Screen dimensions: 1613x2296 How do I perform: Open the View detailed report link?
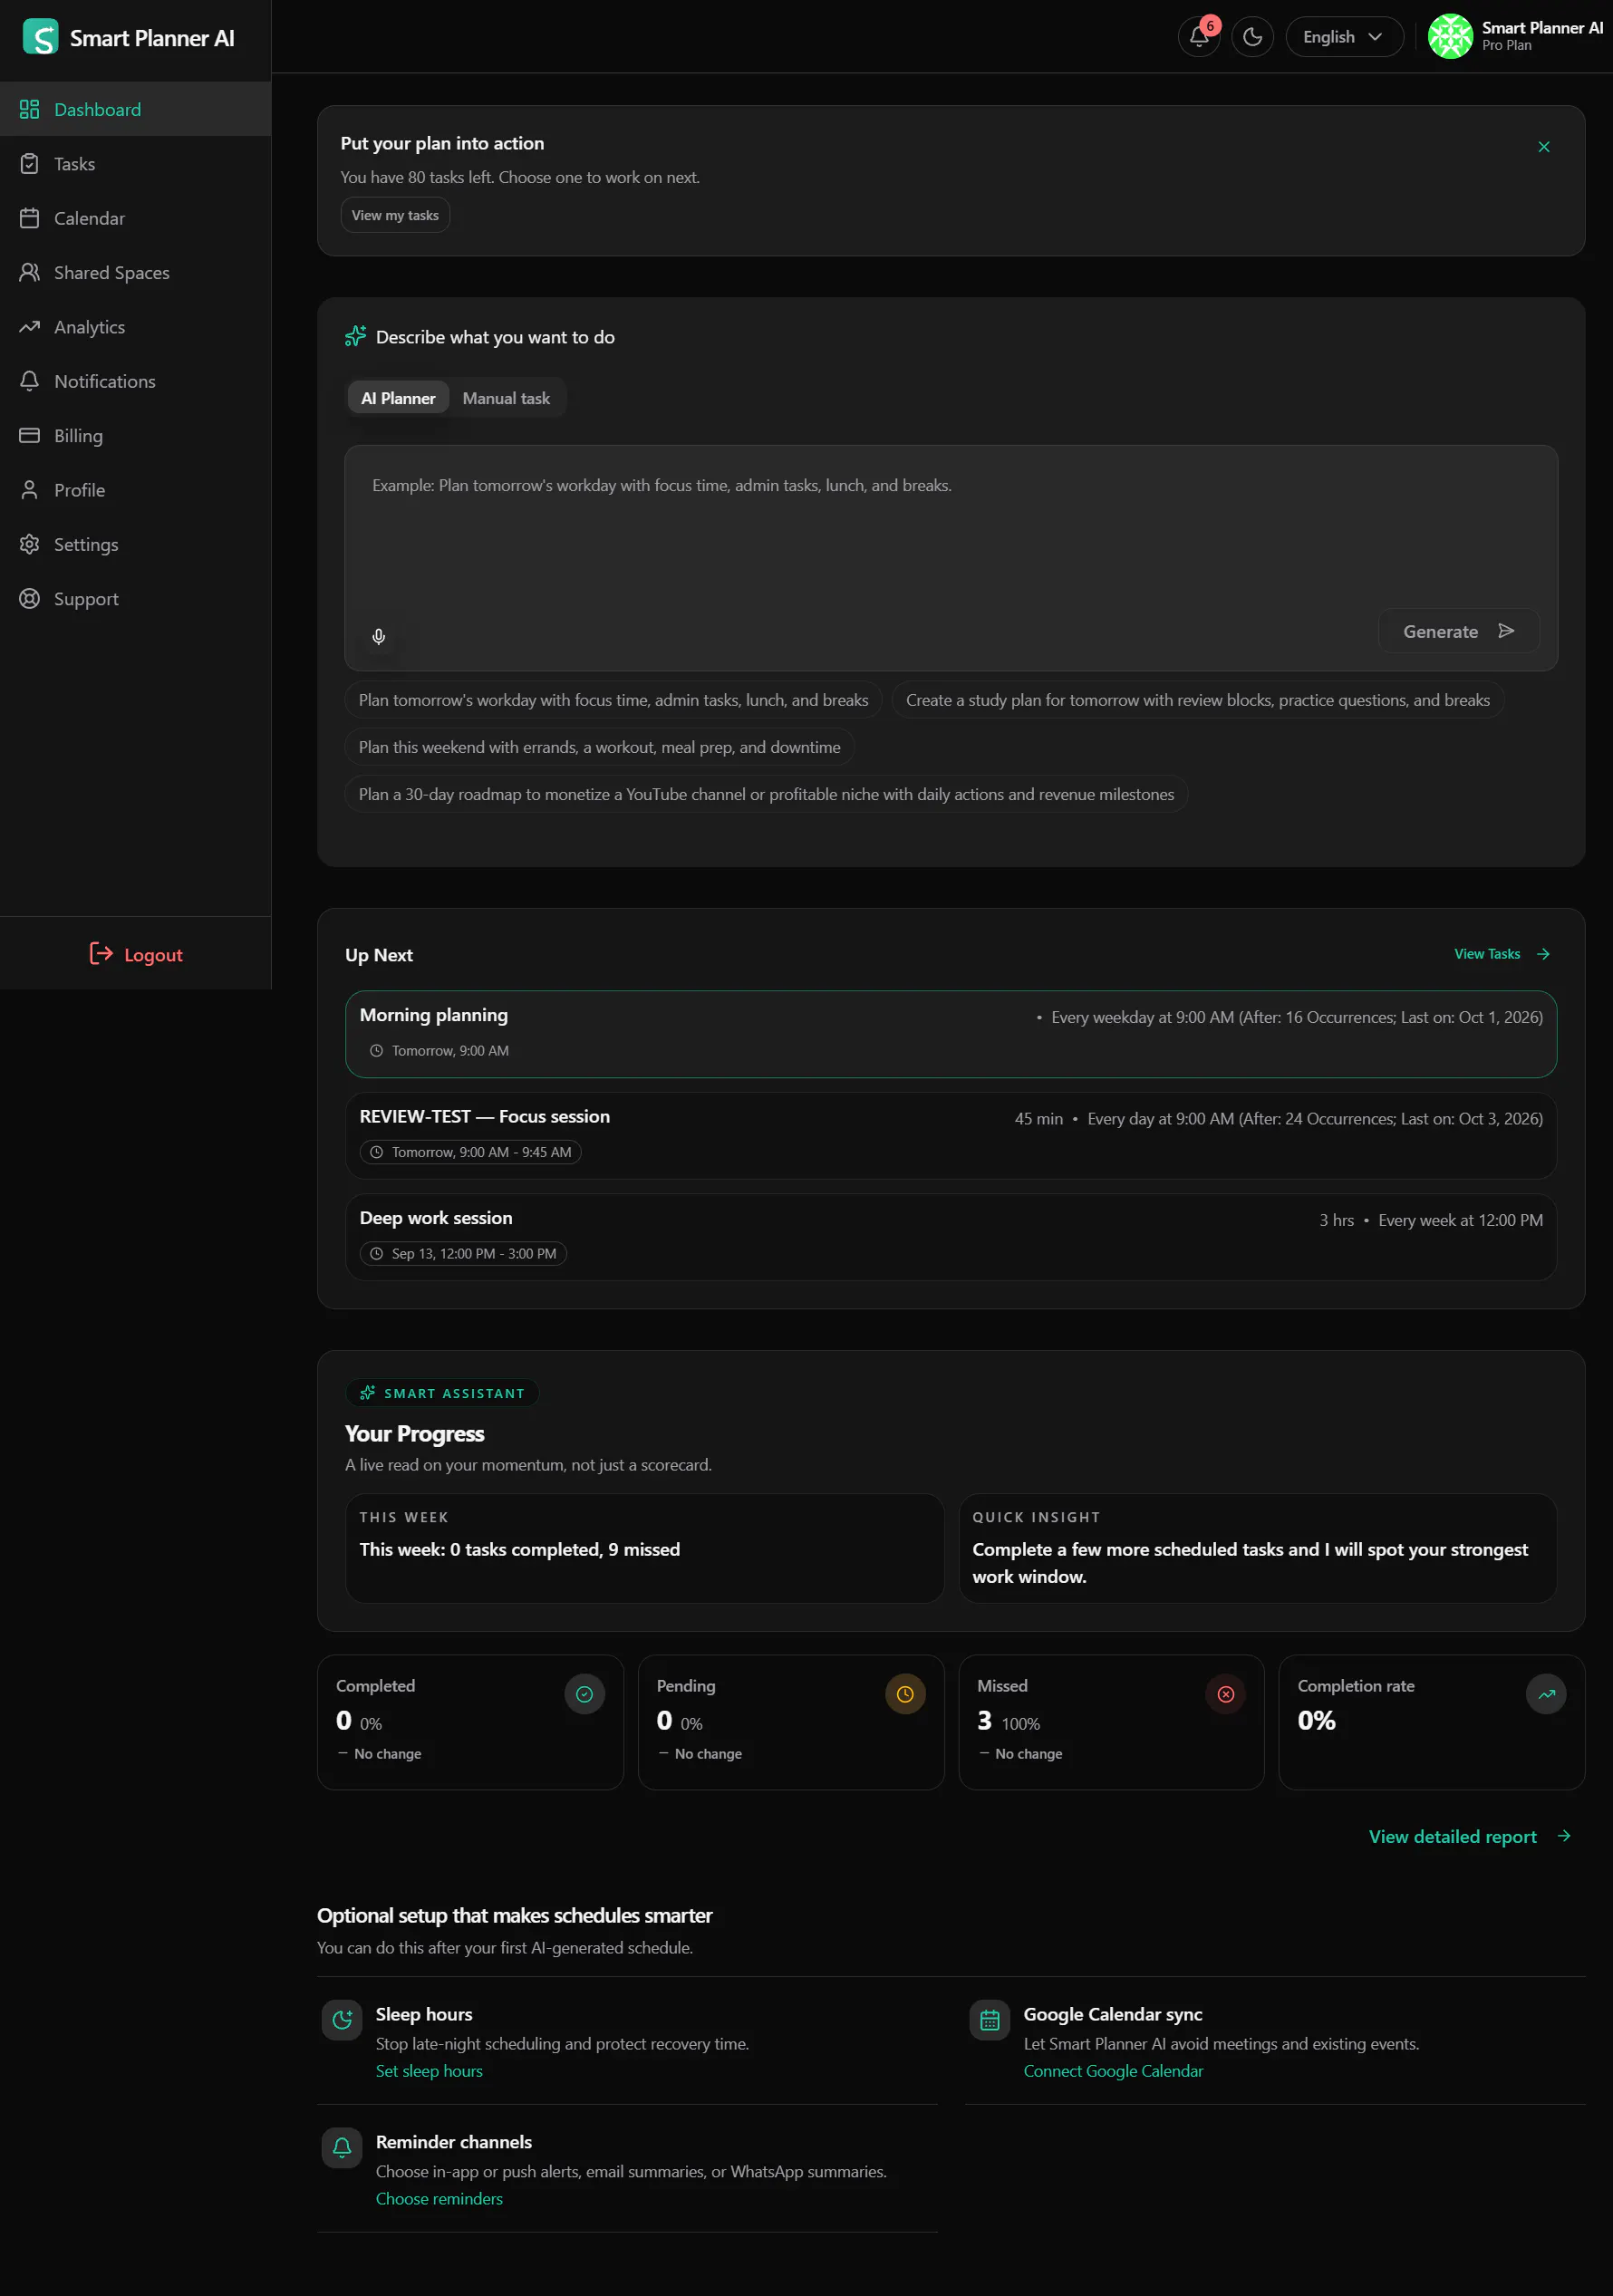(x=1469, y=1836)
